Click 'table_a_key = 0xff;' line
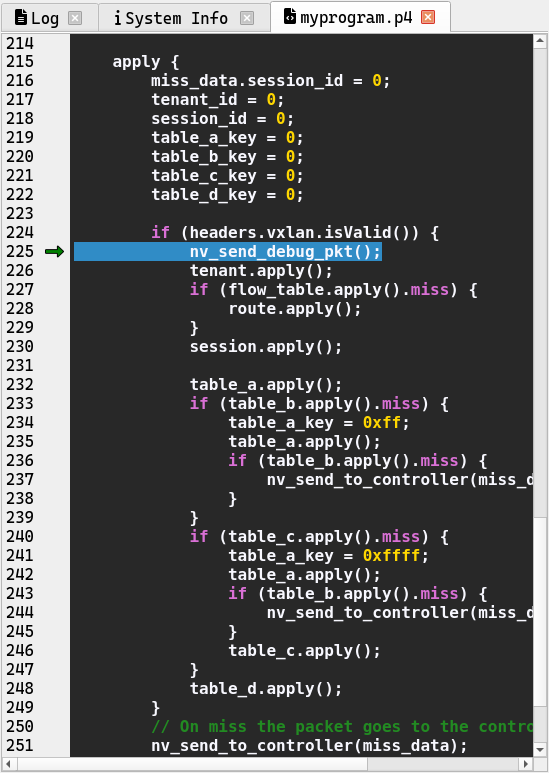The width and height of the screenshot is (549, 773). 319,423
